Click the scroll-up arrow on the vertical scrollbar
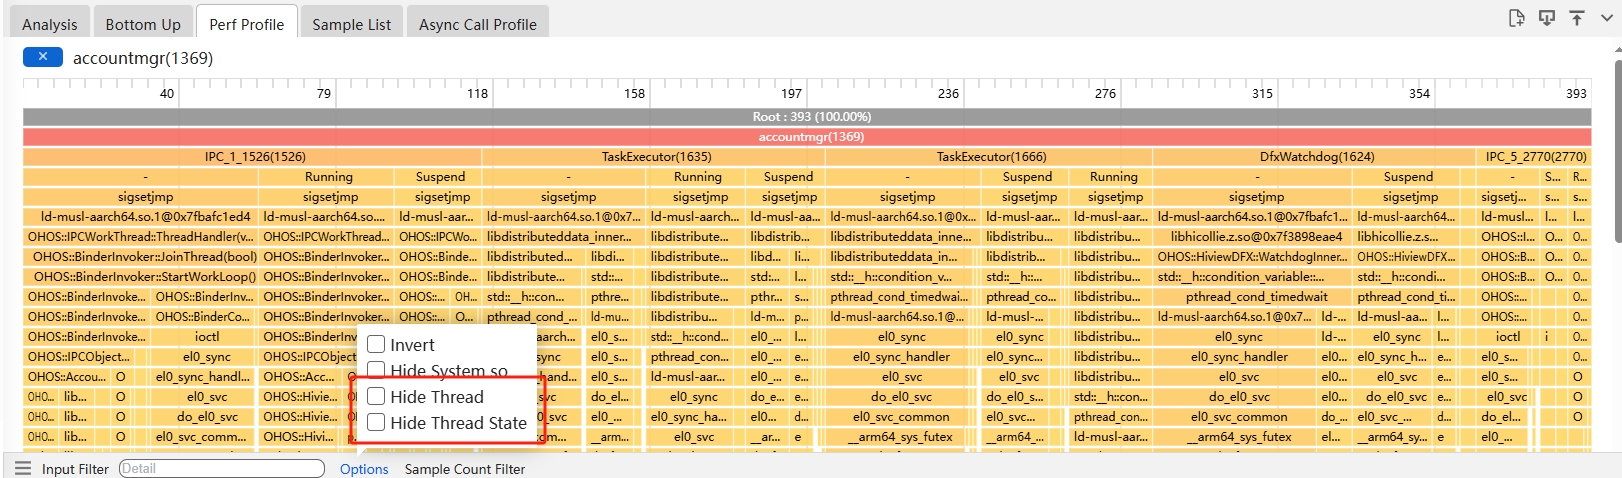1622x478 pixels. click(1617, 48)
